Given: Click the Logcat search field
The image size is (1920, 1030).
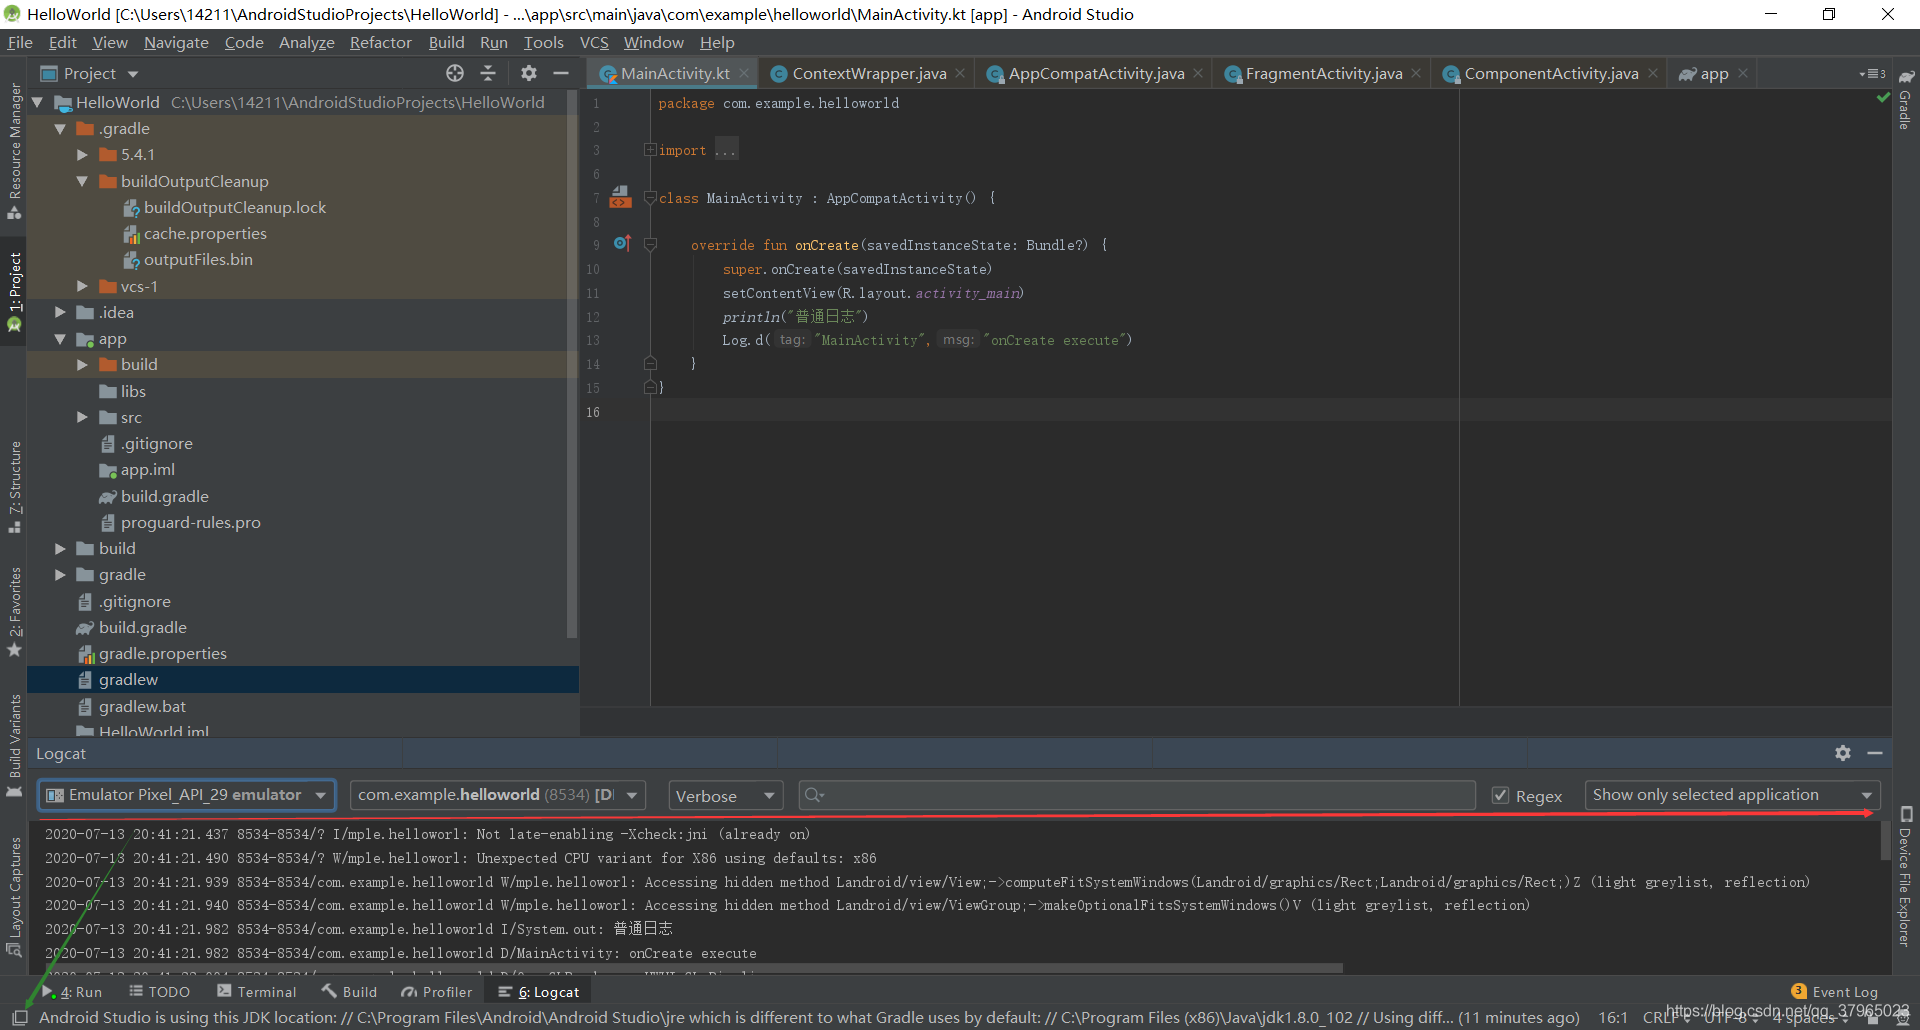Looking at the screenshot, I should click(x=1137, y=795).
